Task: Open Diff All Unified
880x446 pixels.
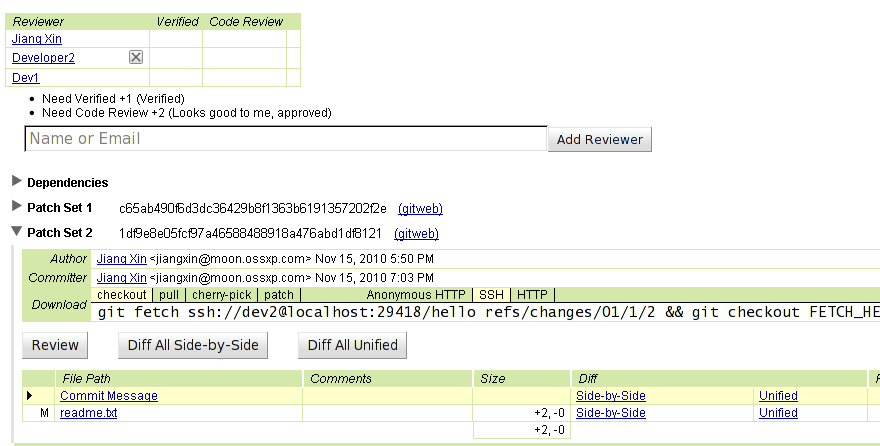Action: pos(352,345)
